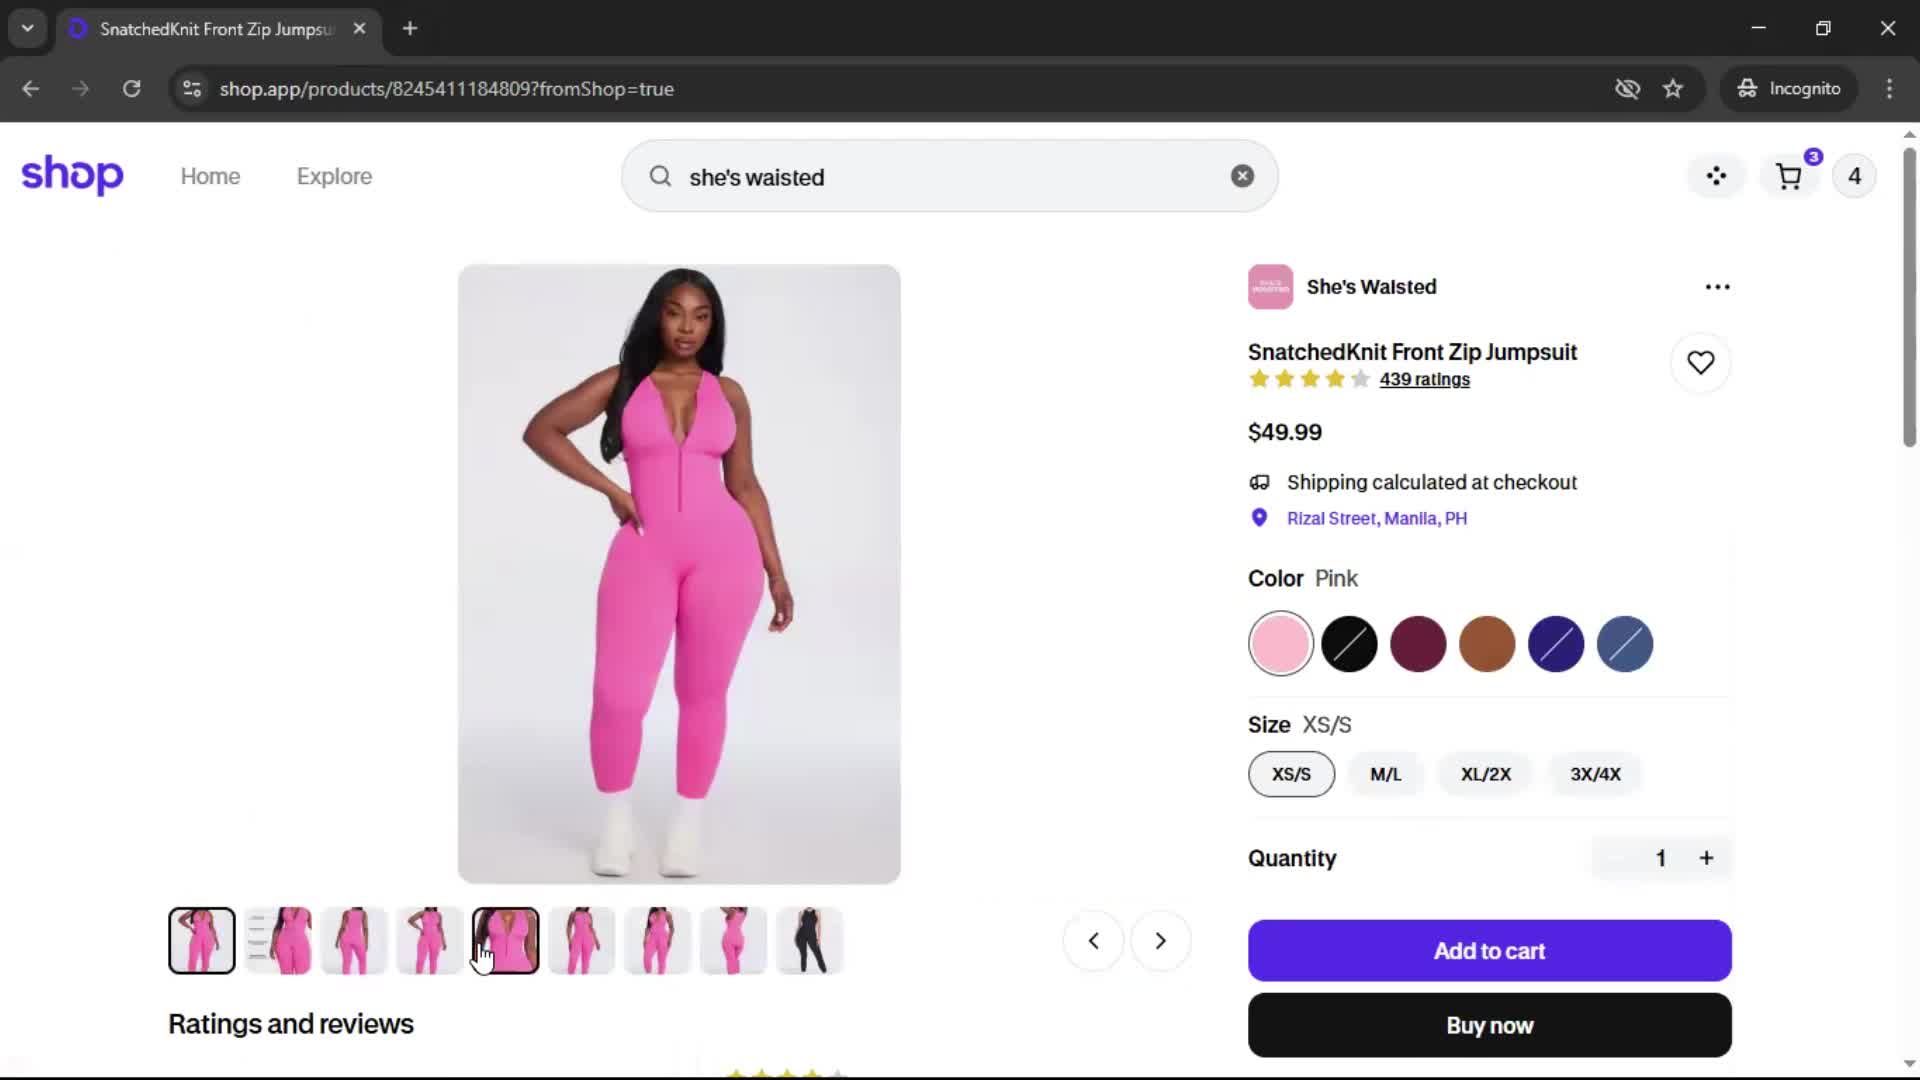The width and height of the screenshot is (1920, 1080).
Task: Open She's Waisted store avatar
Action: [x=1270, y=287]
